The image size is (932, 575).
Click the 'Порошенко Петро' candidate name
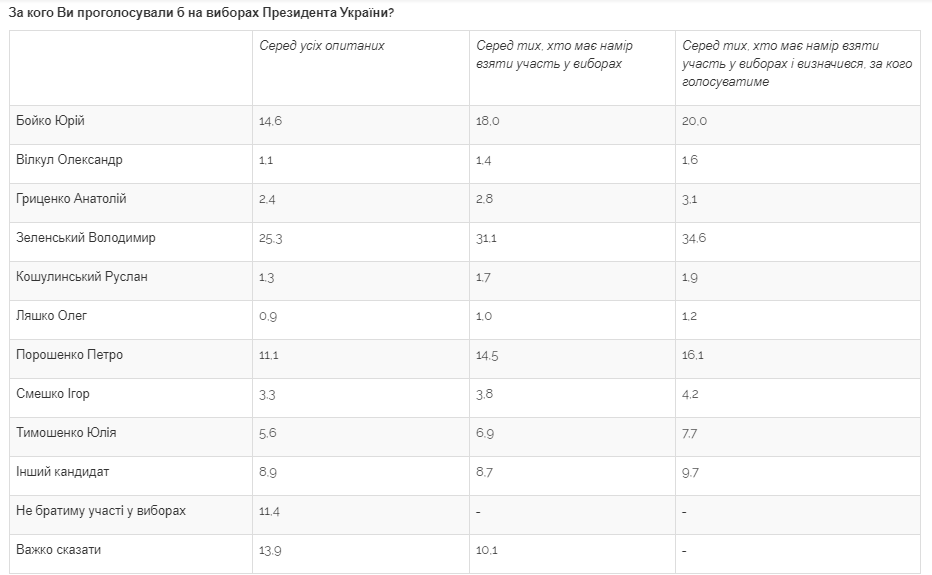pyautogui.click(x=70, y=355)
